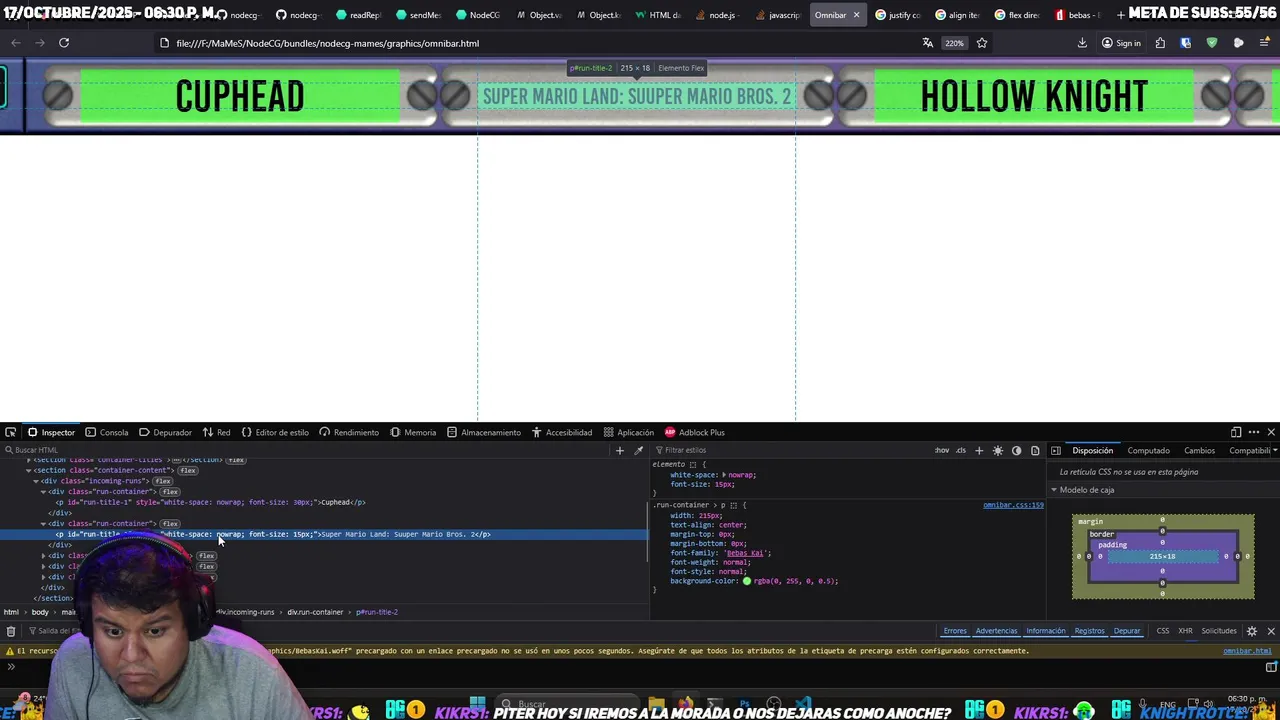This screenshot has width=1280, height=720.
Task: Open the browser hamburger menu
Action: point(1265,43)
